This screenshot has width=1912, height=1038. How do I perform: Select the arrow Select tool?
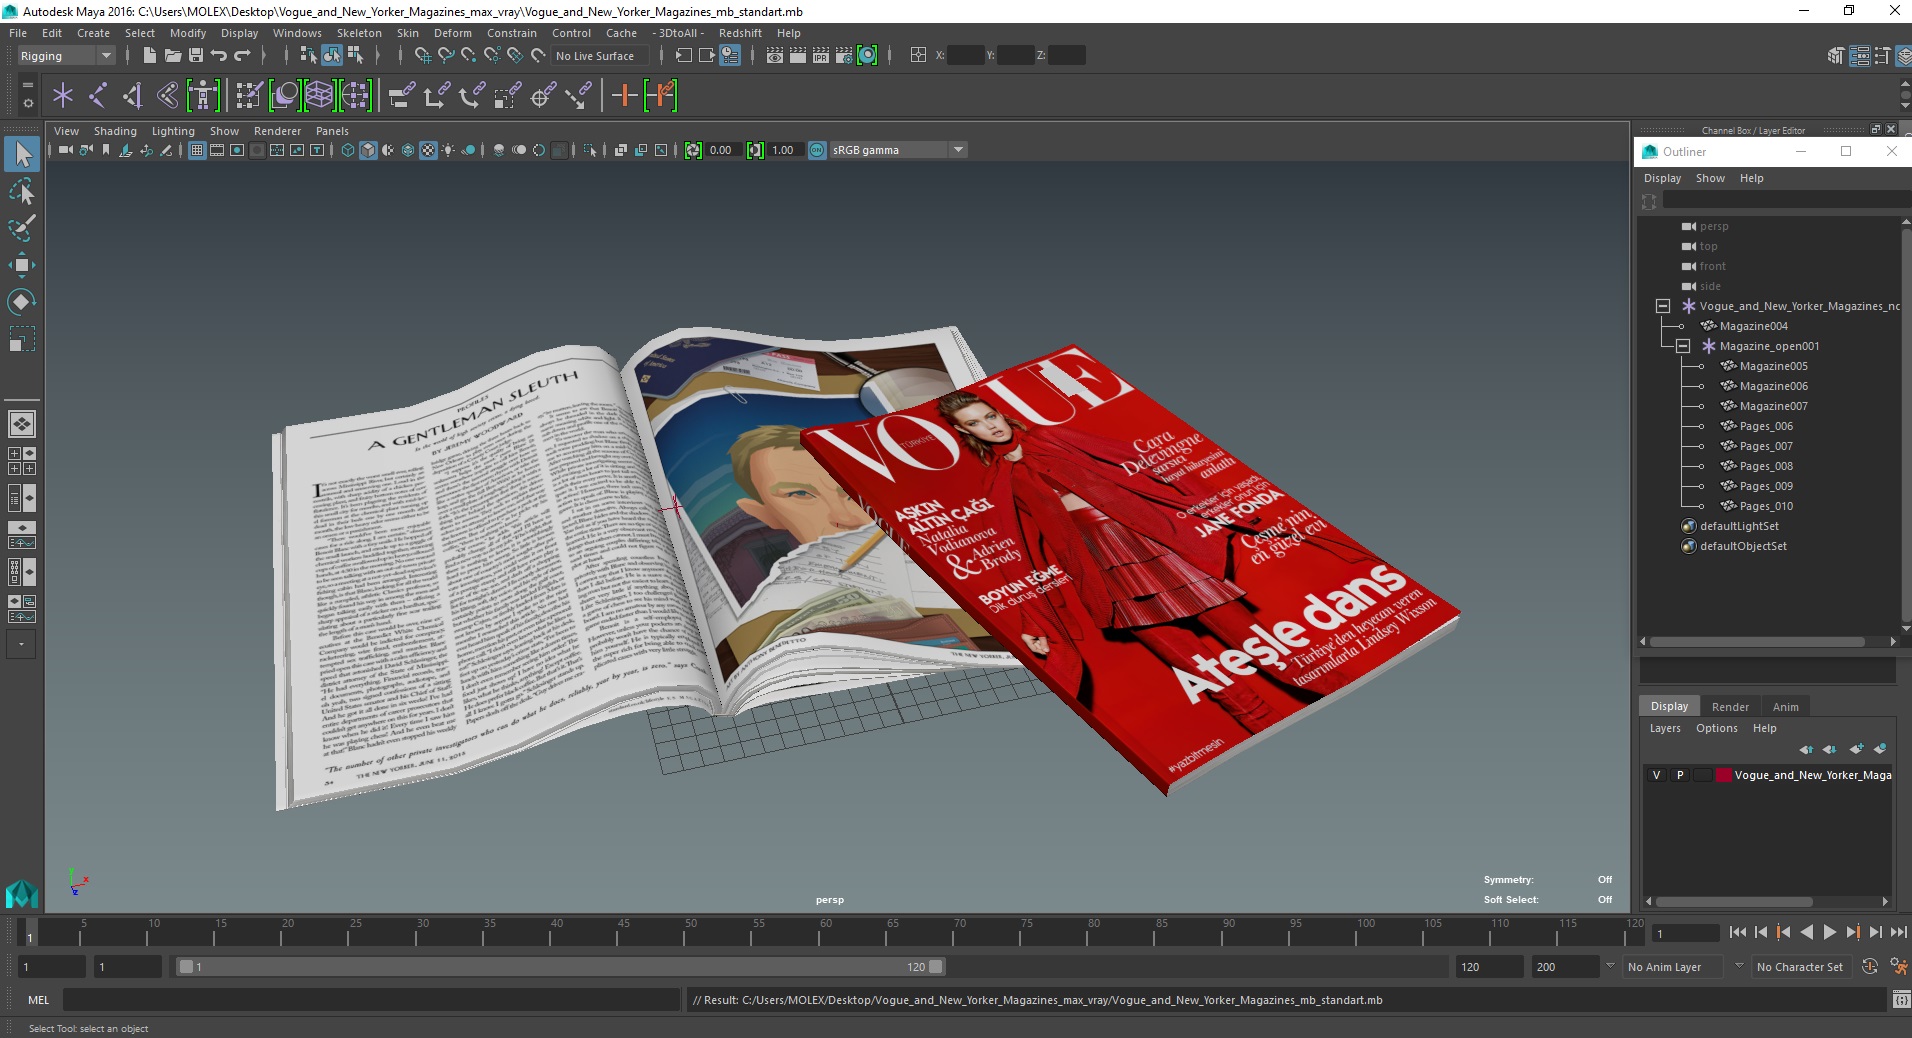click(x=22, y=155)
